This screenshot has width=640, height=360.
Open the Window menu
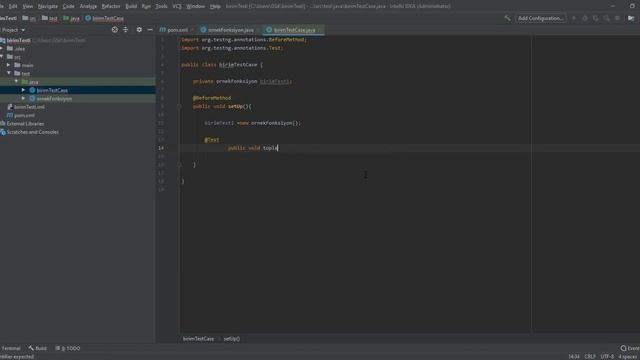pos(195,6)
